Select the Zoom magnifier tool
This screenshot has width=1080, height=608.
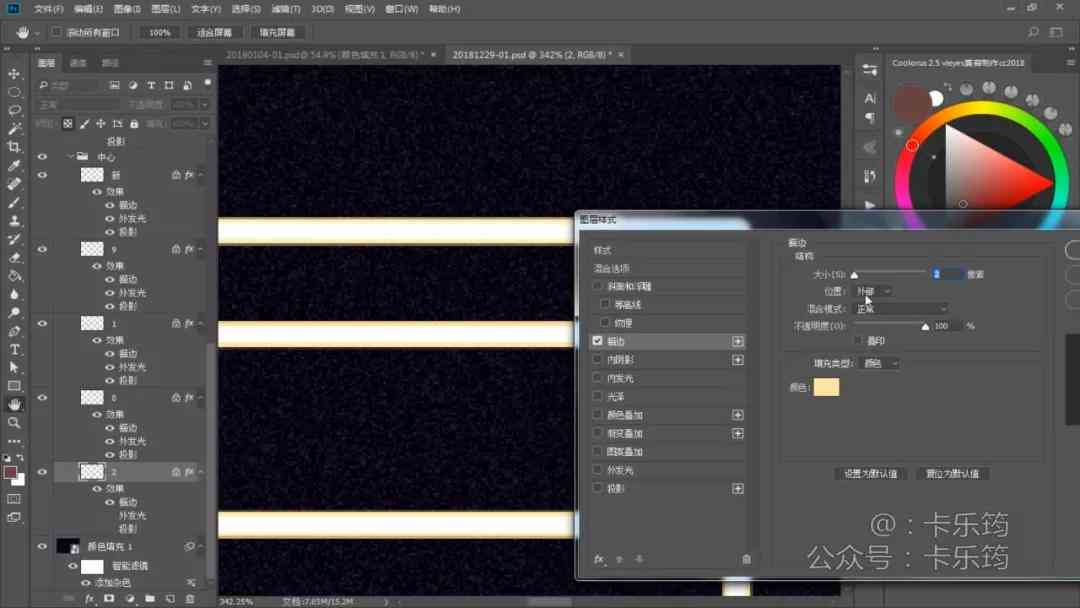tap(14, 423)
